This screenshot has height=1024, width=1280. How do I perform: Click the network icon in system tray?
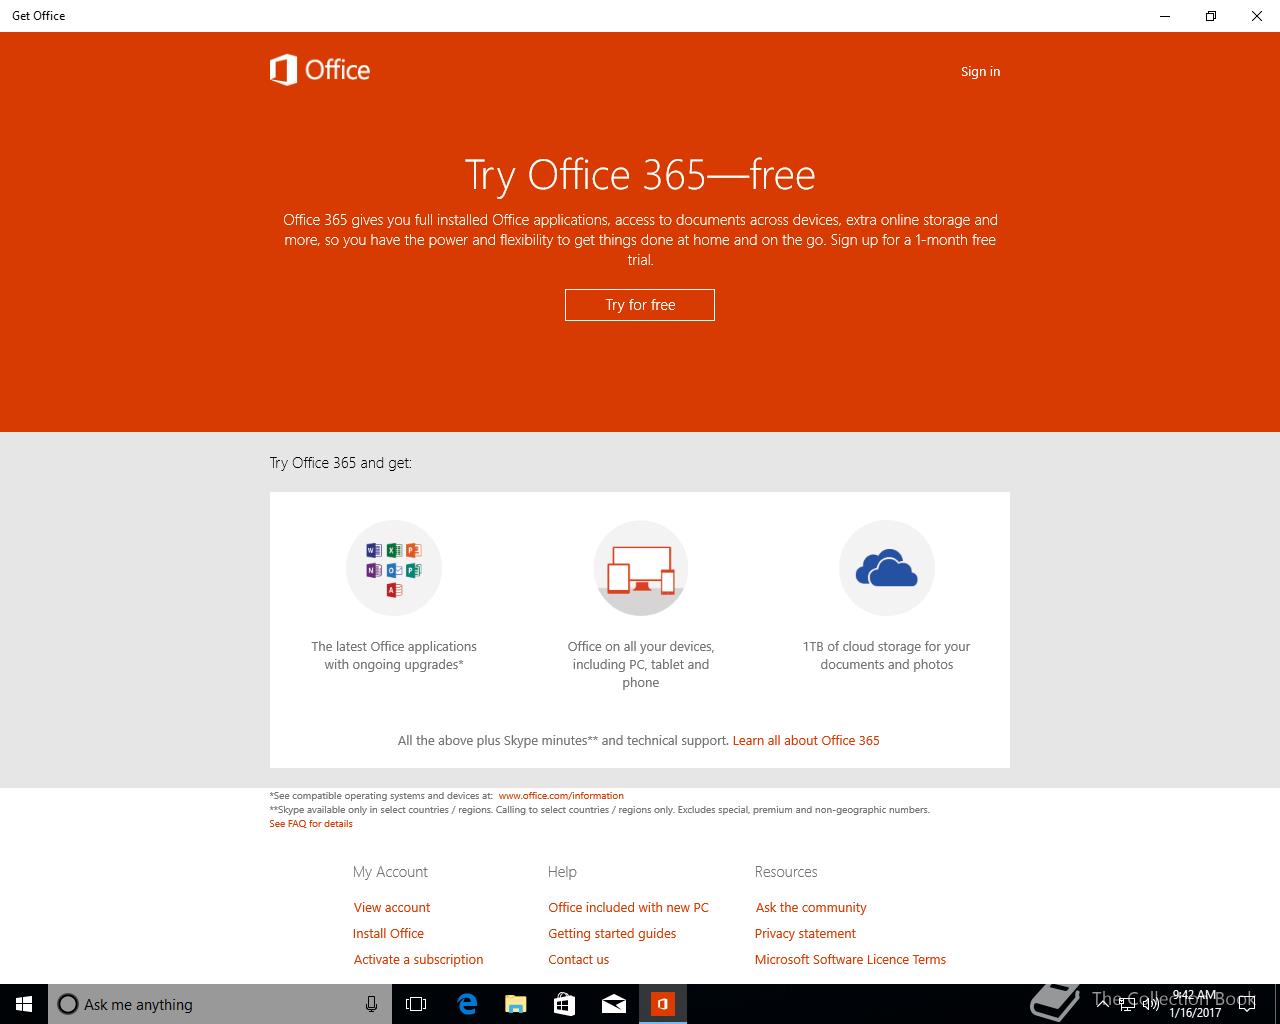[1126, 1004]
